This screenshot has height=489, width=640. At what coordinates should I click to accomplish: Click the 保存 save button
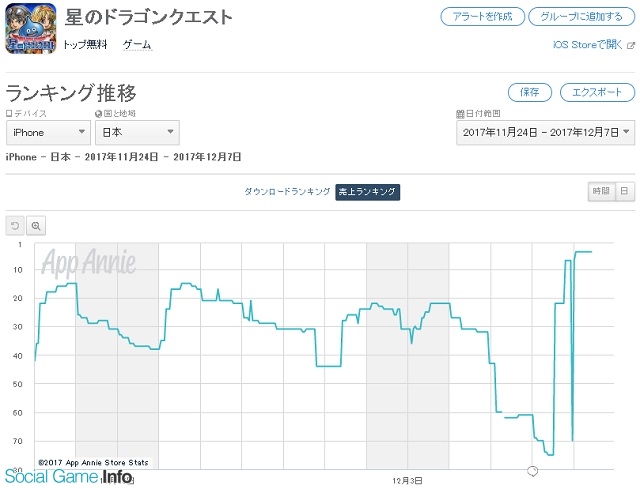529,92
